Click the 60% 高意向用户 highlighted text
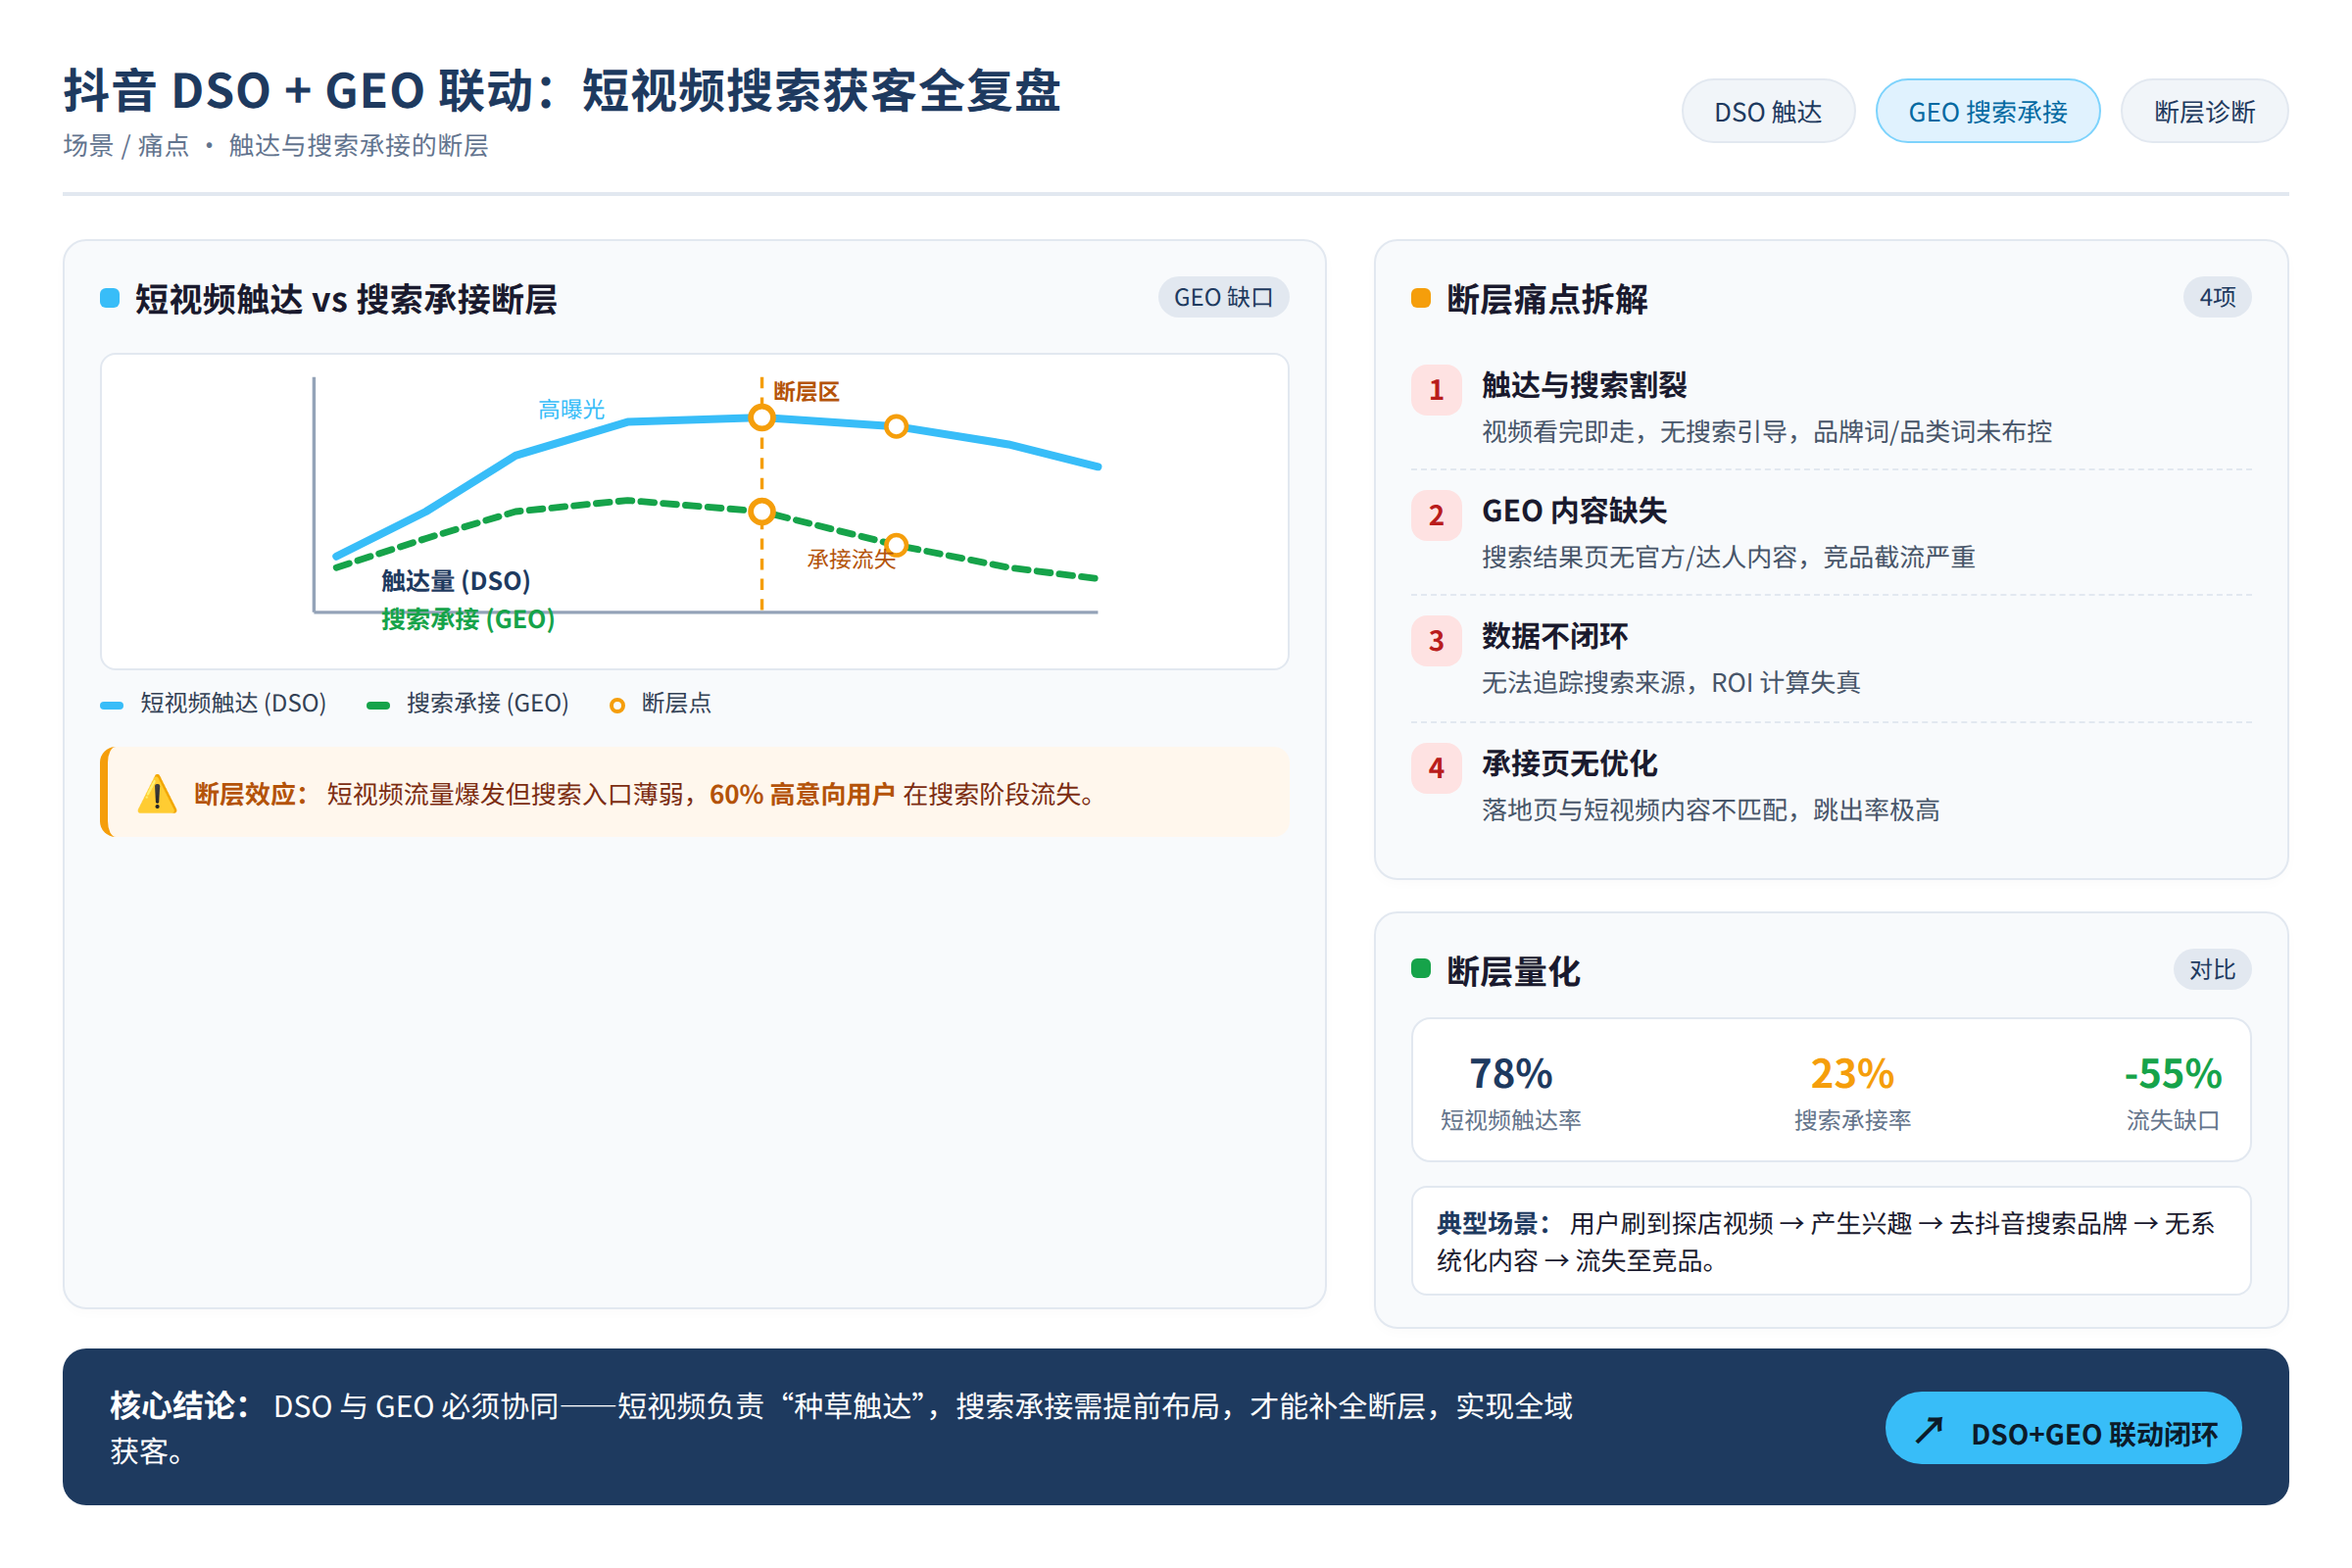The width and height of the screenshot is (2352, 1568). pos(802,794)
